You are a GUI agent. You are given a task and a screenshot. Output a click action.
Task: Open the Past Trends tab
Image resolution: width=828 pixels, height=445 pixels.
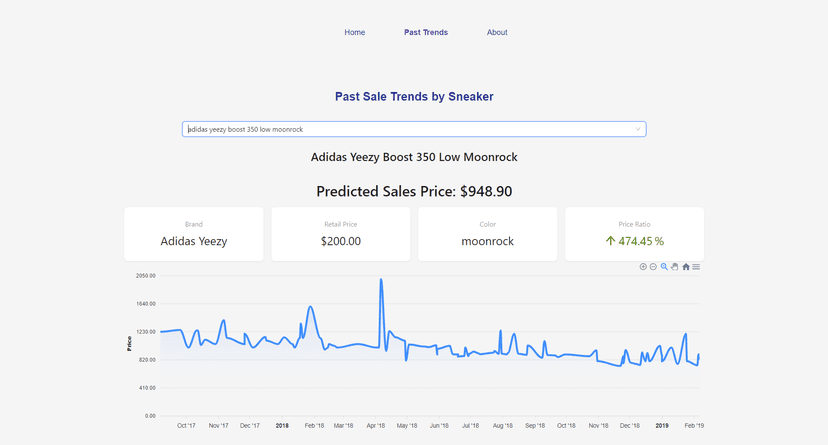pos(426,32)
